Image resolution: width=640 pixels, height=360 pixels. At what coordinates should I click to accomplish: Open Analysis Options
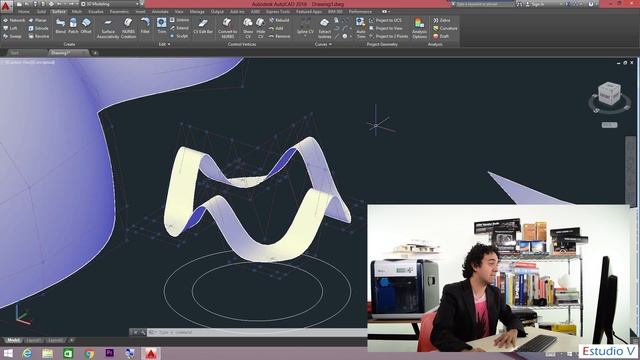point(419,28)
